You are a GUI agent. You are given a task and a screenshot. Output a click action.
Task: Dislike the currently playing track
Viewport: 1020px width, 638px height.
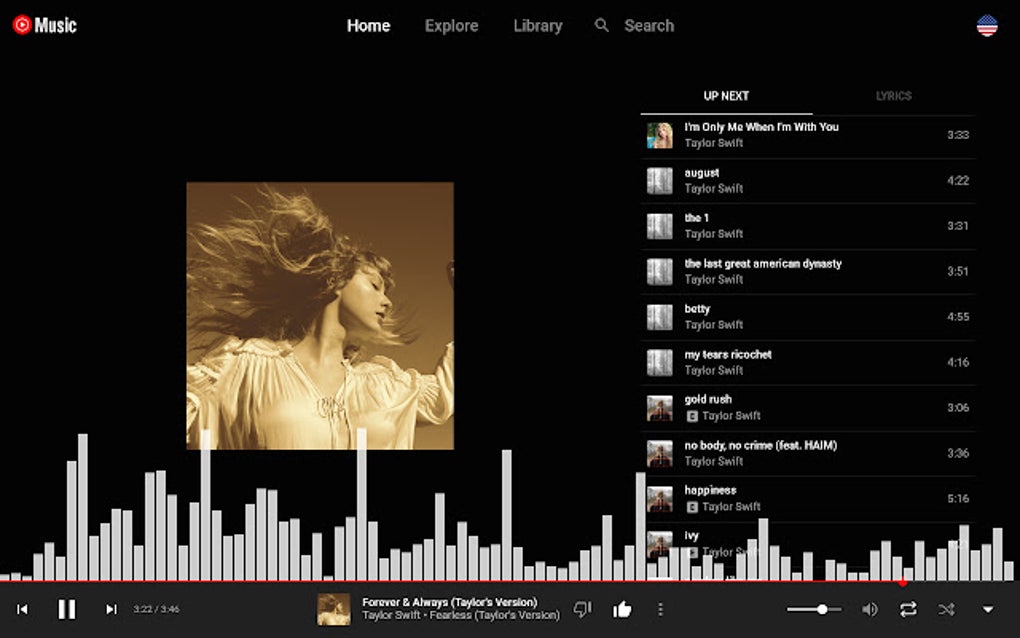tap(583, 608)
